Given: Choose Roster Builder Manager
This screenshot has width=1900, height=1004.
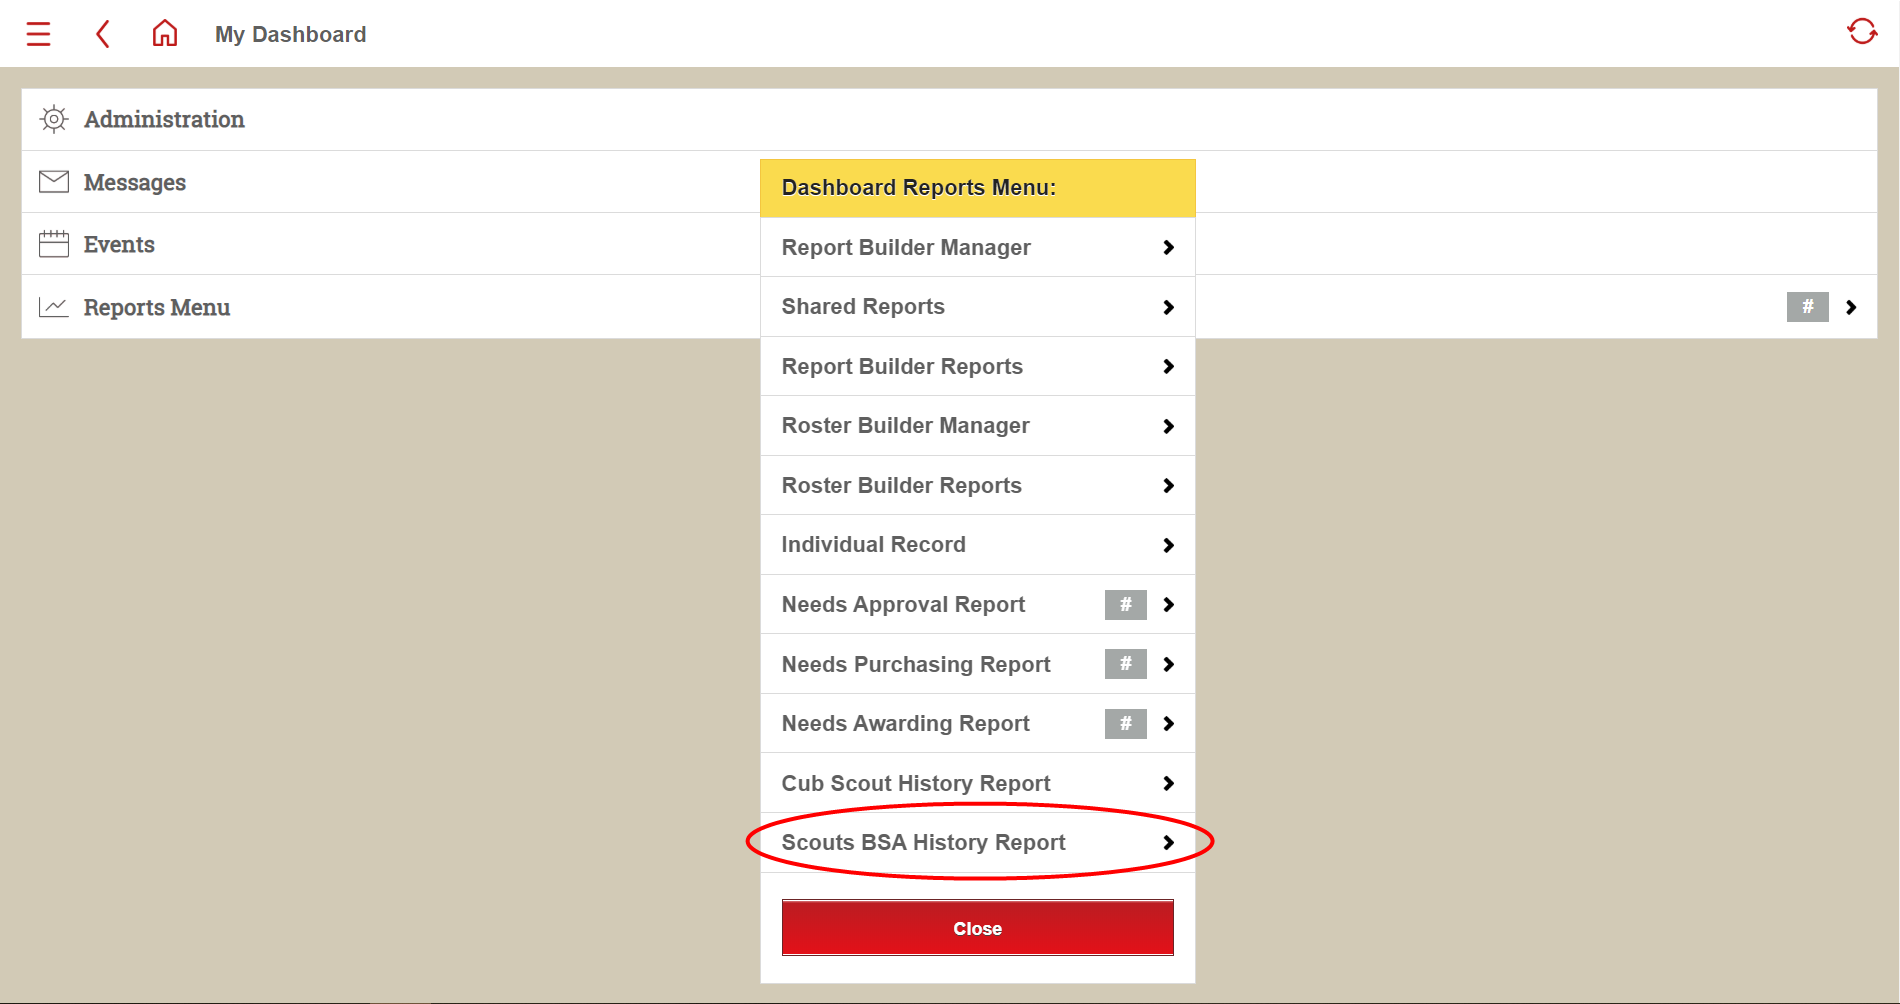Looking at the screenshot, I should [978, 426].
